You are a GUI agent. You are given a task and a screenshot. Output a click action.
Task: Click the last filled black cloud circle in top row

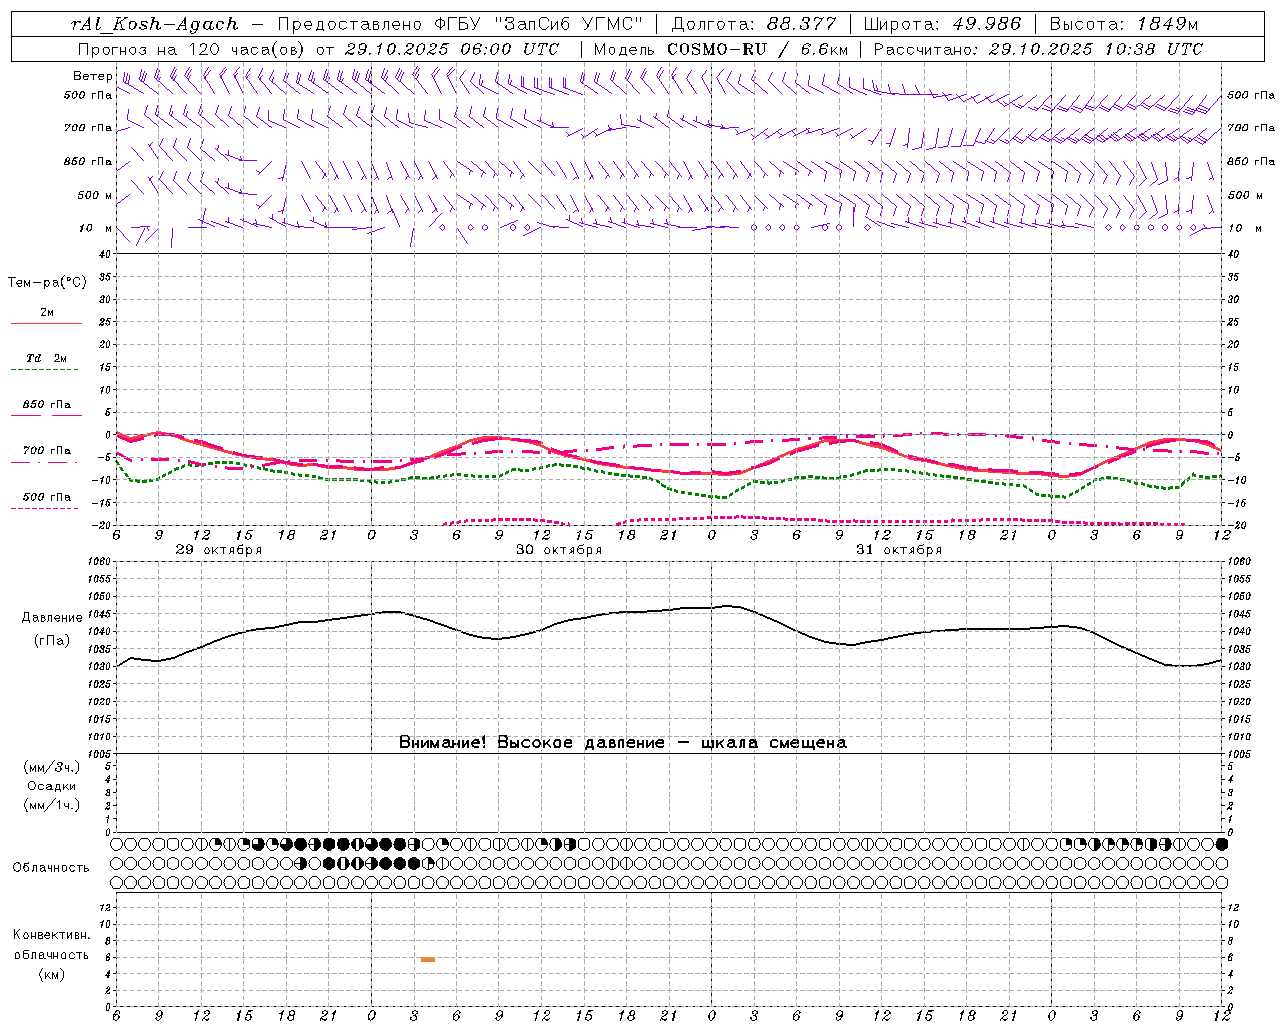[1221, 844]
